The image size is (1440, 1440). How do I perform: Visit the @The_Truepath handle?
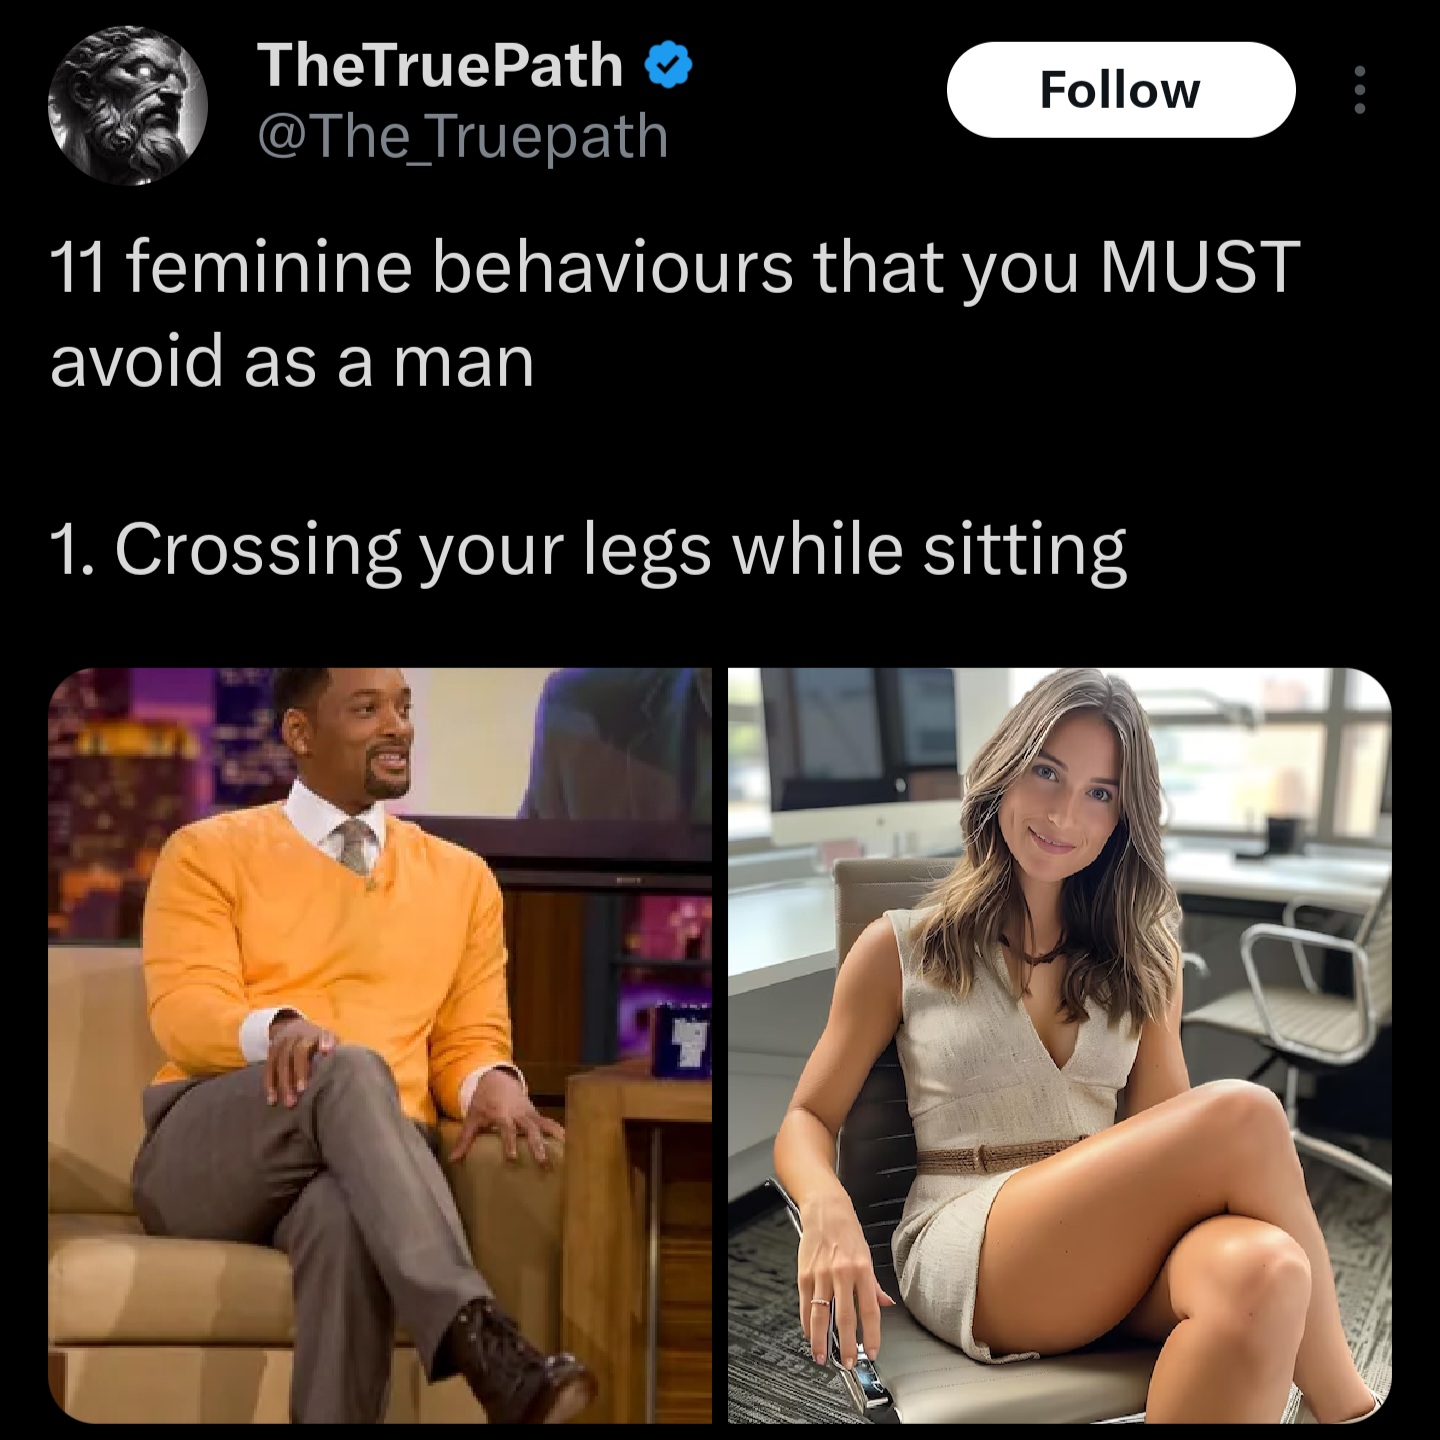click(x=463, y=137)
